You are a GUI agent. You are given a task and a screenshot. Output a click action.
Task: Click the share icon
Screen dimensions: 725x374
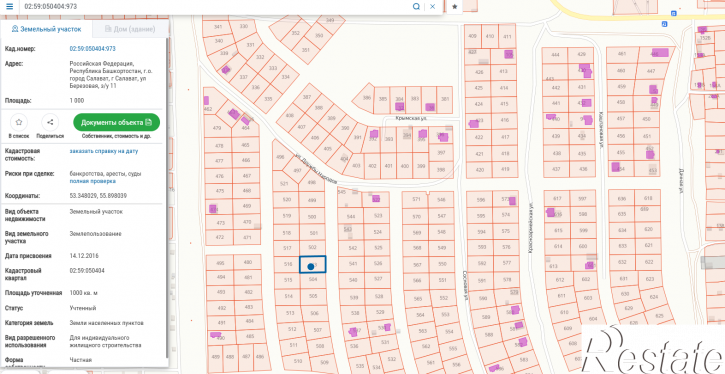pos(50,123)
